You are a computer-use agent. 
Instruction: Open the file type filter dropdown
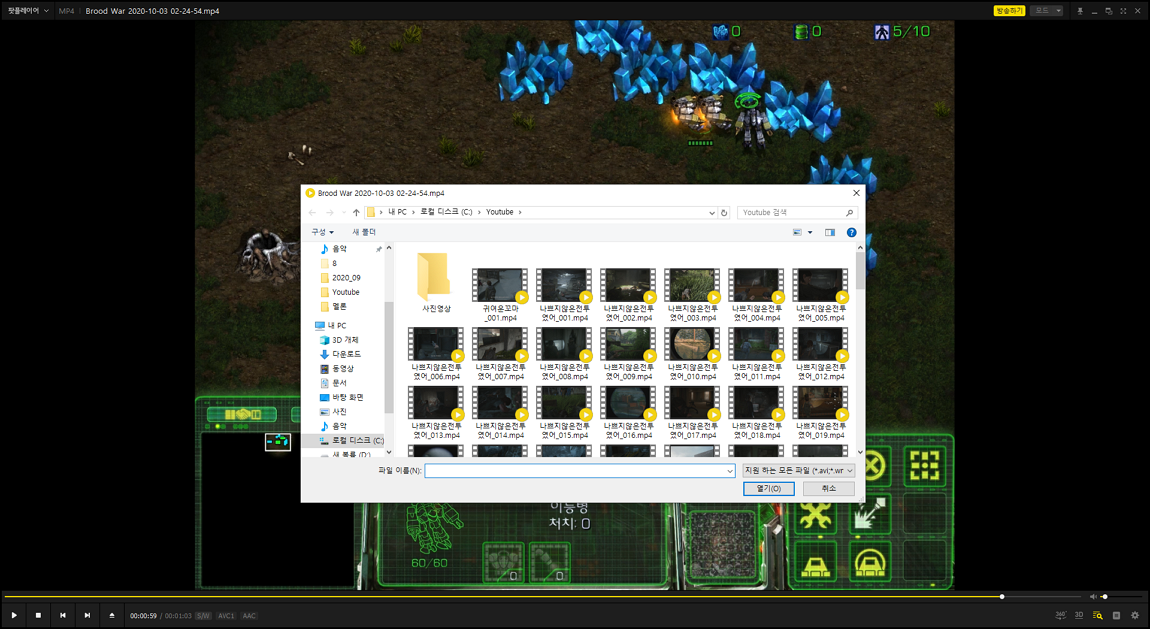pyautogui.click(x=799, y=471)
